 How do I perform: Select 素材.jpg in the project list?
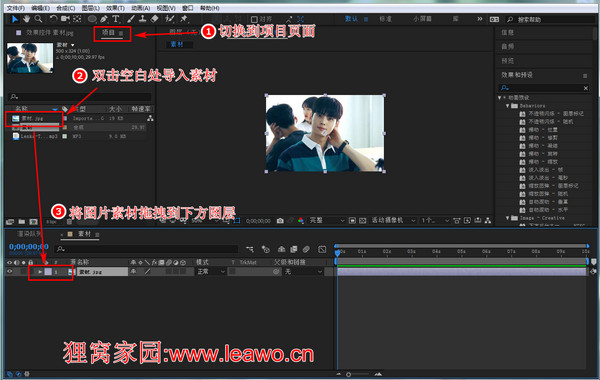[x=34, y=119]
